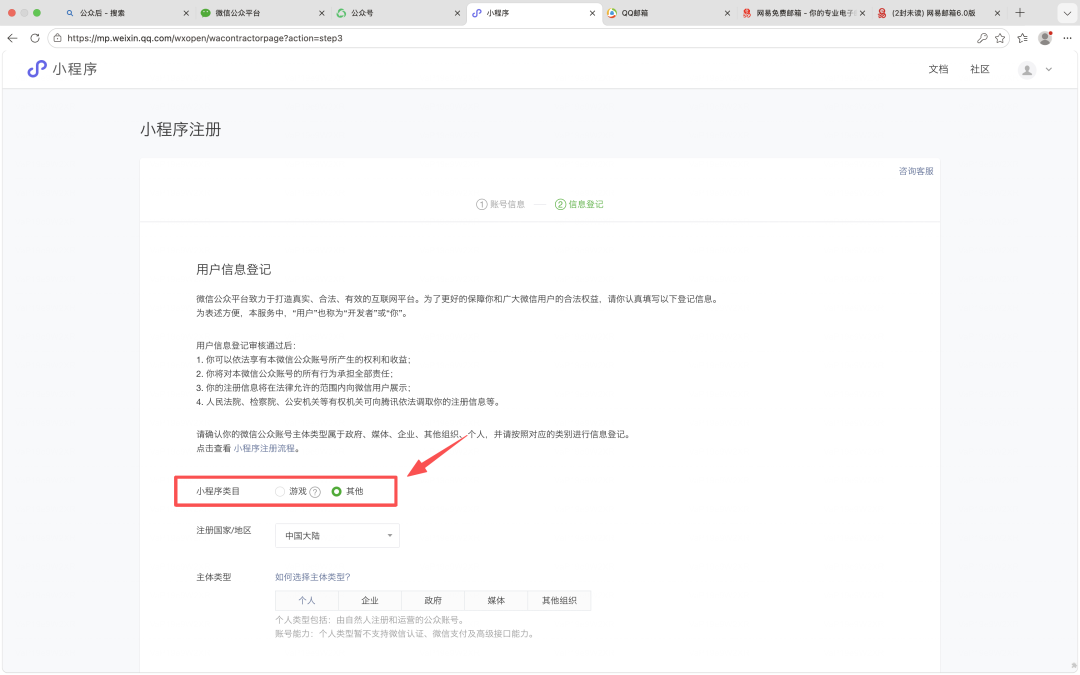Viewport: 1080px width, 675px height.
Task: Select the 其他 radio button
Action: pyautogui.click(x=336, y=491)
